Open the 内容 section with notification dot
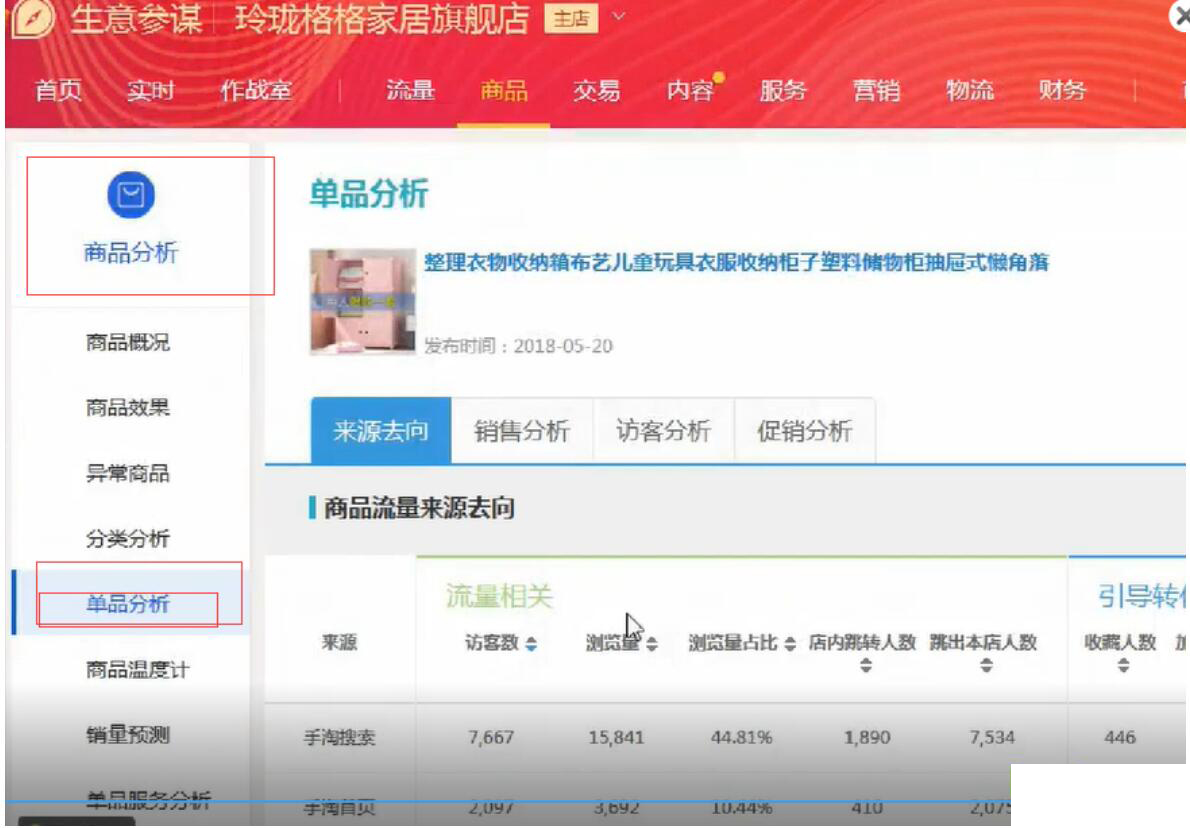 (x=690, y=91)
